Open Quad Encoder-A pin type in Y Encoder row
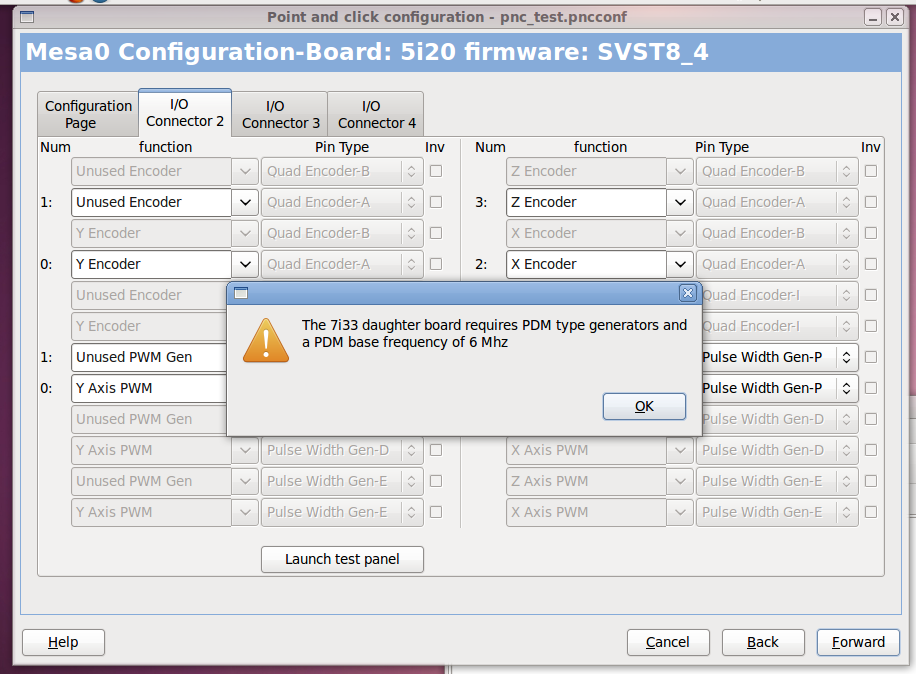916x674 pixels. click(342, 264)
